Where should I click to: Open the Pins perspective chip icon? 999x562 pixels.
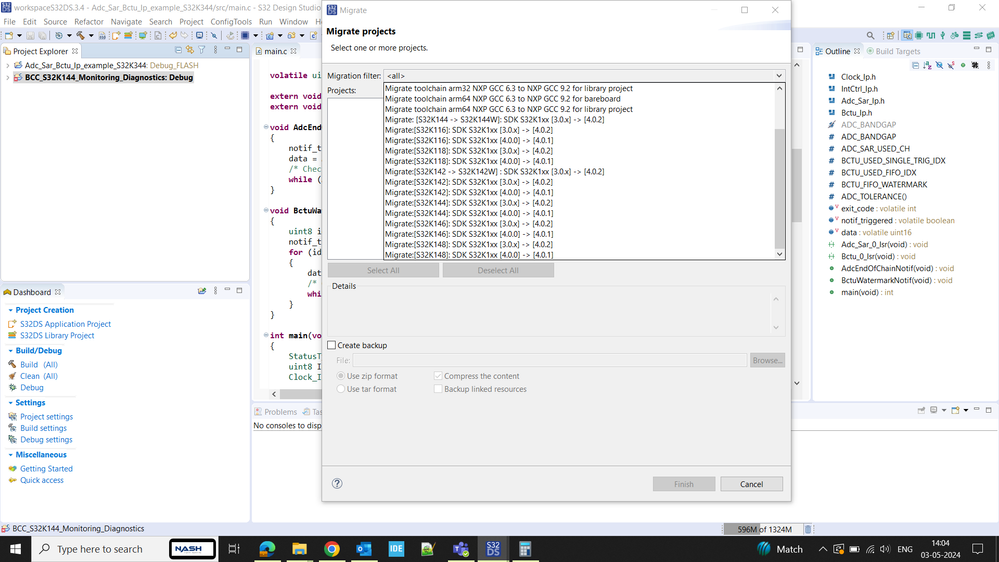pyautogui.click(x=919, y=35)
